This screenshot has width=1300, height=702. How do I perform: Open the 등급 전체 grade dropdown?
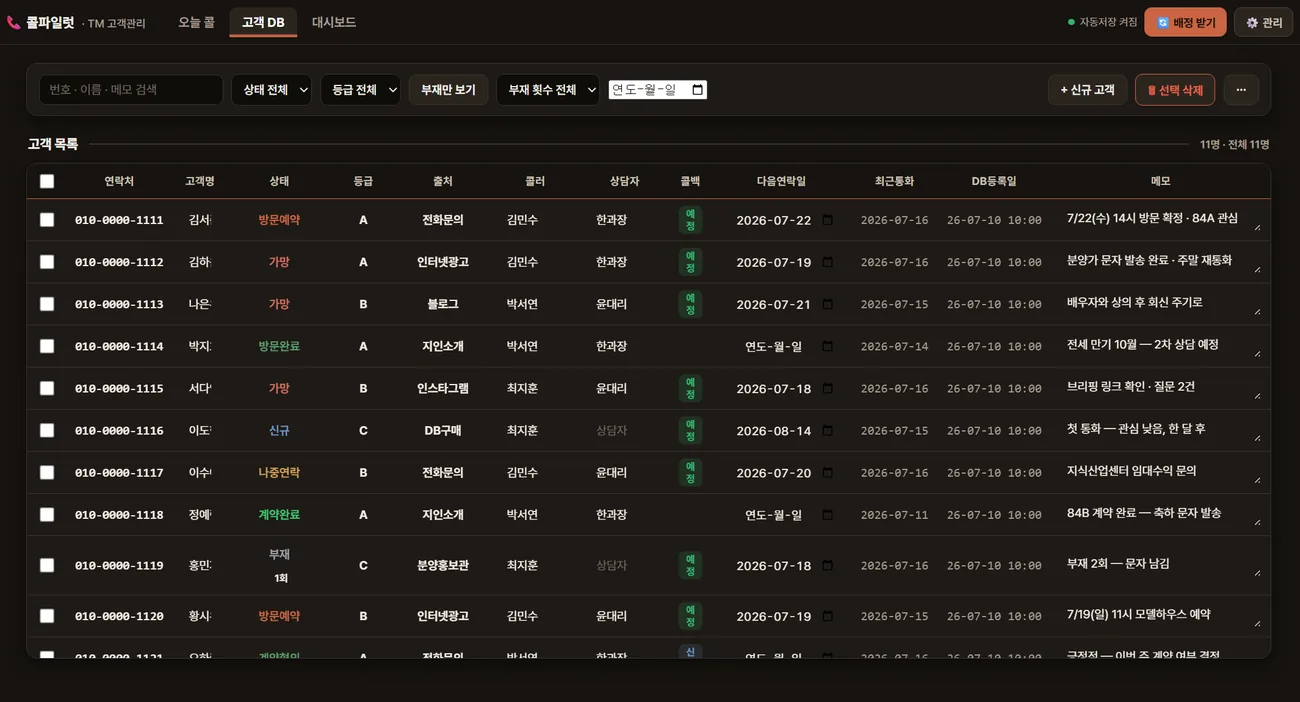click(360, 90)
